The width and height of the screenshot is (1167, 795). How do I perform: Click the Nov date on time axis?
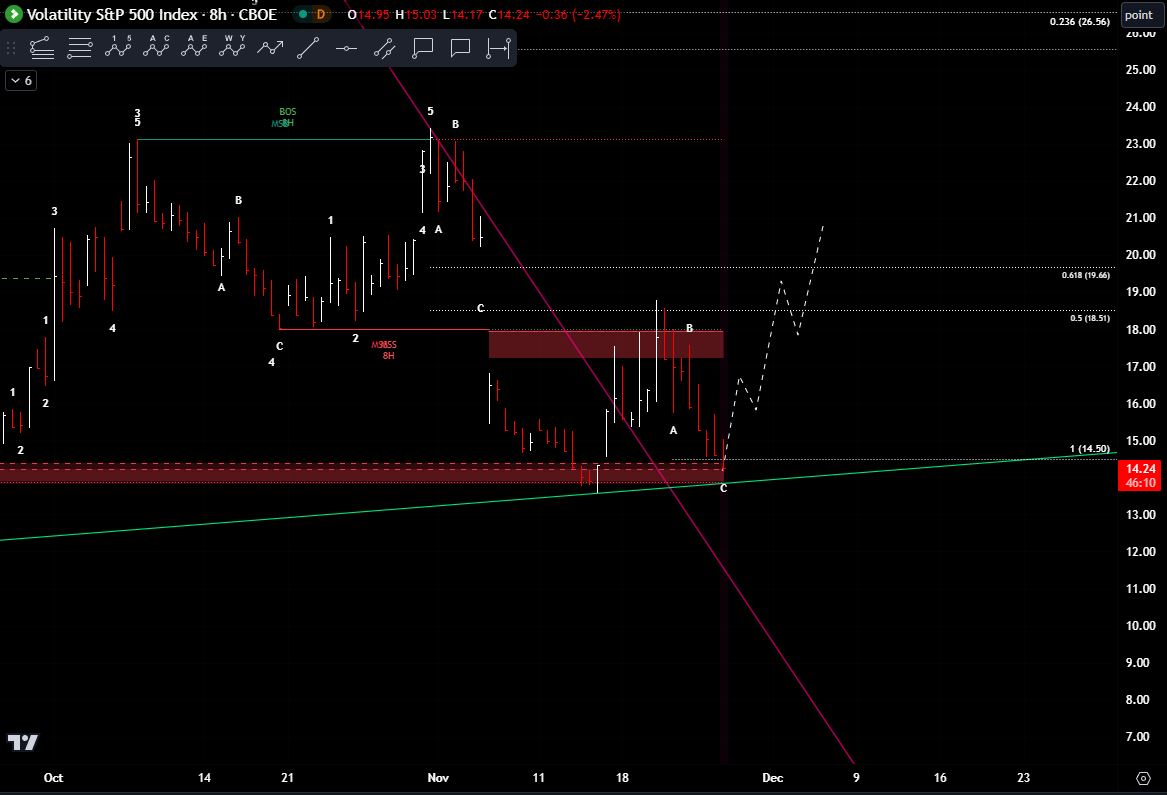click(438, 778)
